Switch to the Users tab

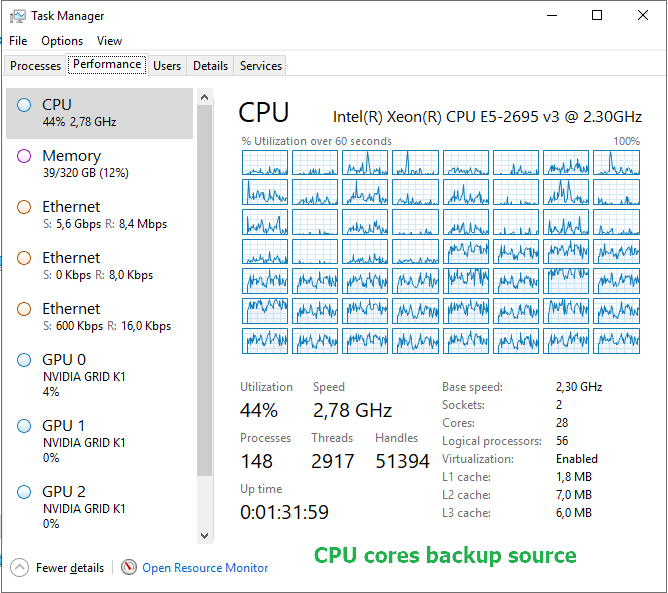click(167, 66)
